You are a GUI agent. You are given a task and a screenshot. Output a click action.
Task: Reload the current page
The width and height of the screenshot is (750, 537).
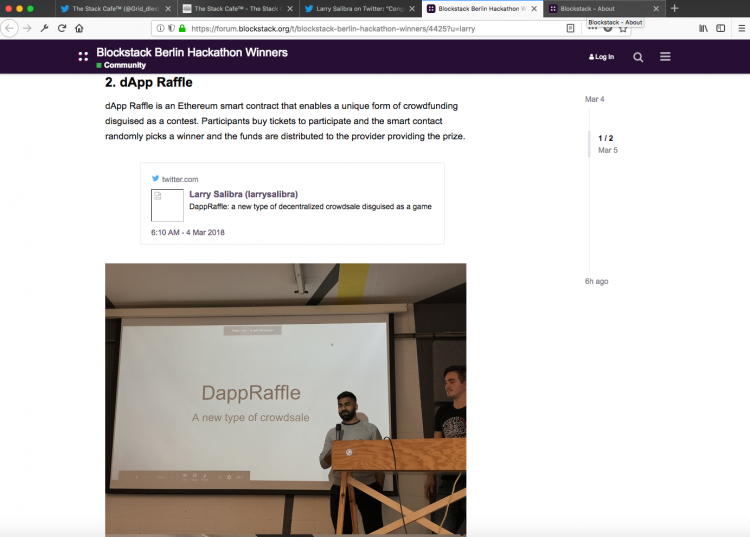62,29
